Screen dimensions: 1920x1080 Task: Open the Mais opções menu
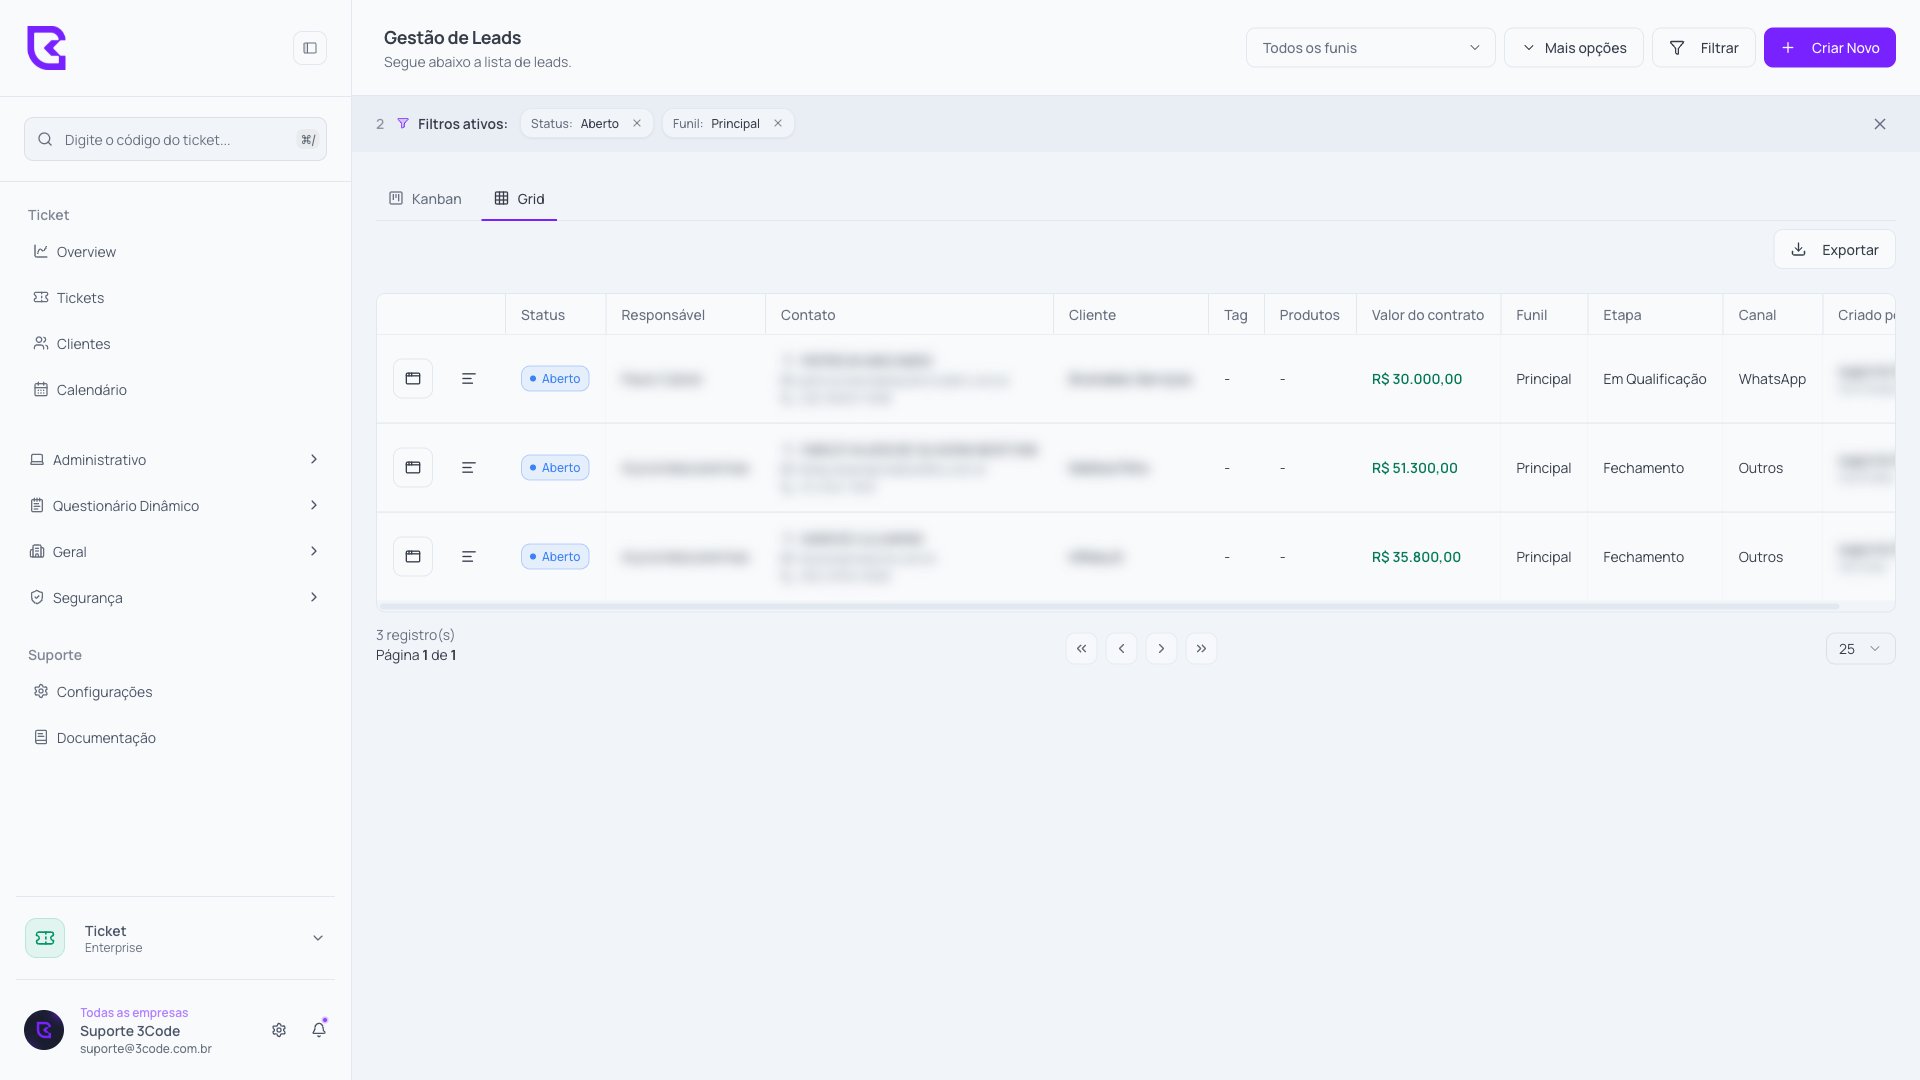click(1573, 48)
